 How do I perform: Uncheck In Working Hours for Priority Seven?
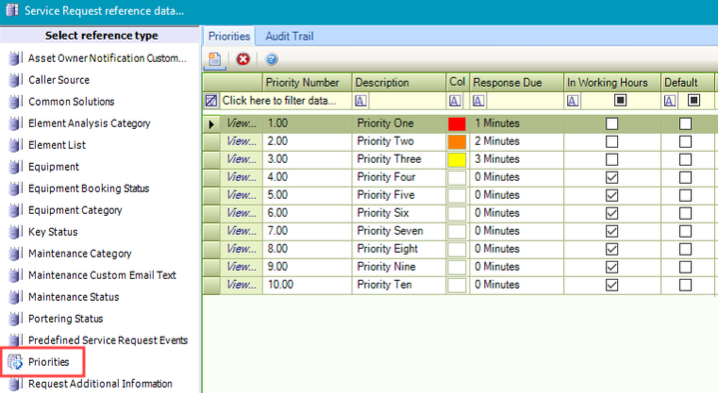point(612,231)
